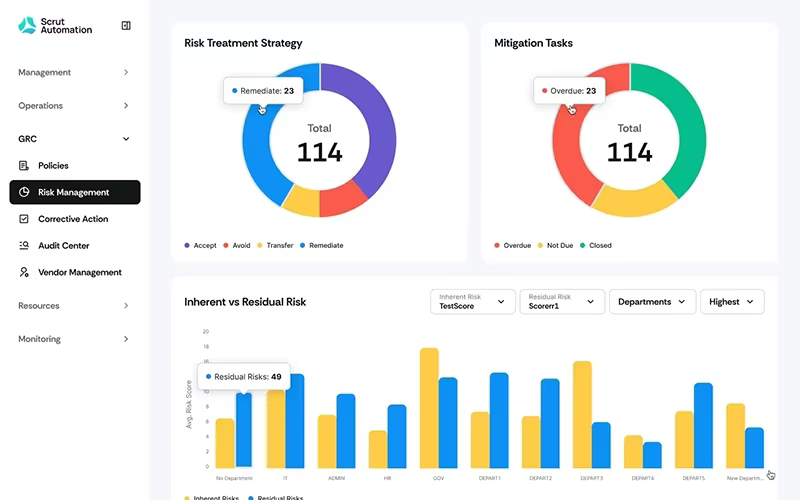
Task: Open the Monitoring menu section
Action: click(74, 339)
